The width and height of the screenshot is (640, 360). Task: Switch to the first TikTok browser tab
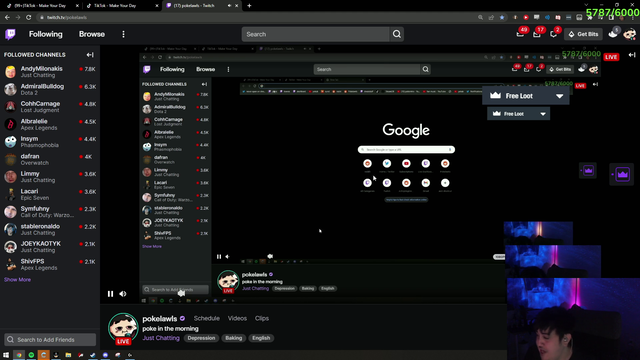[x=41, y=6]
